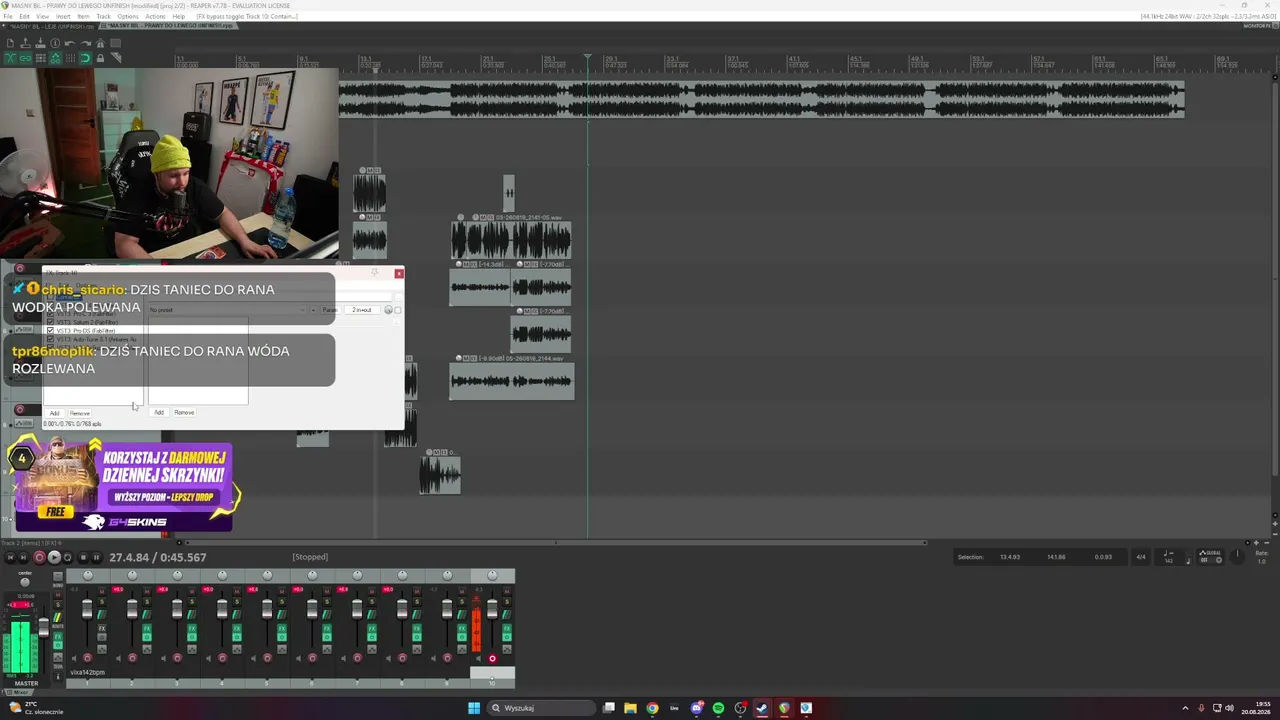Toggle the FX bypass checkbox beside 2 in+out
The height and width of the screenshot is (720, 1280).
click(x=397, y=310)
